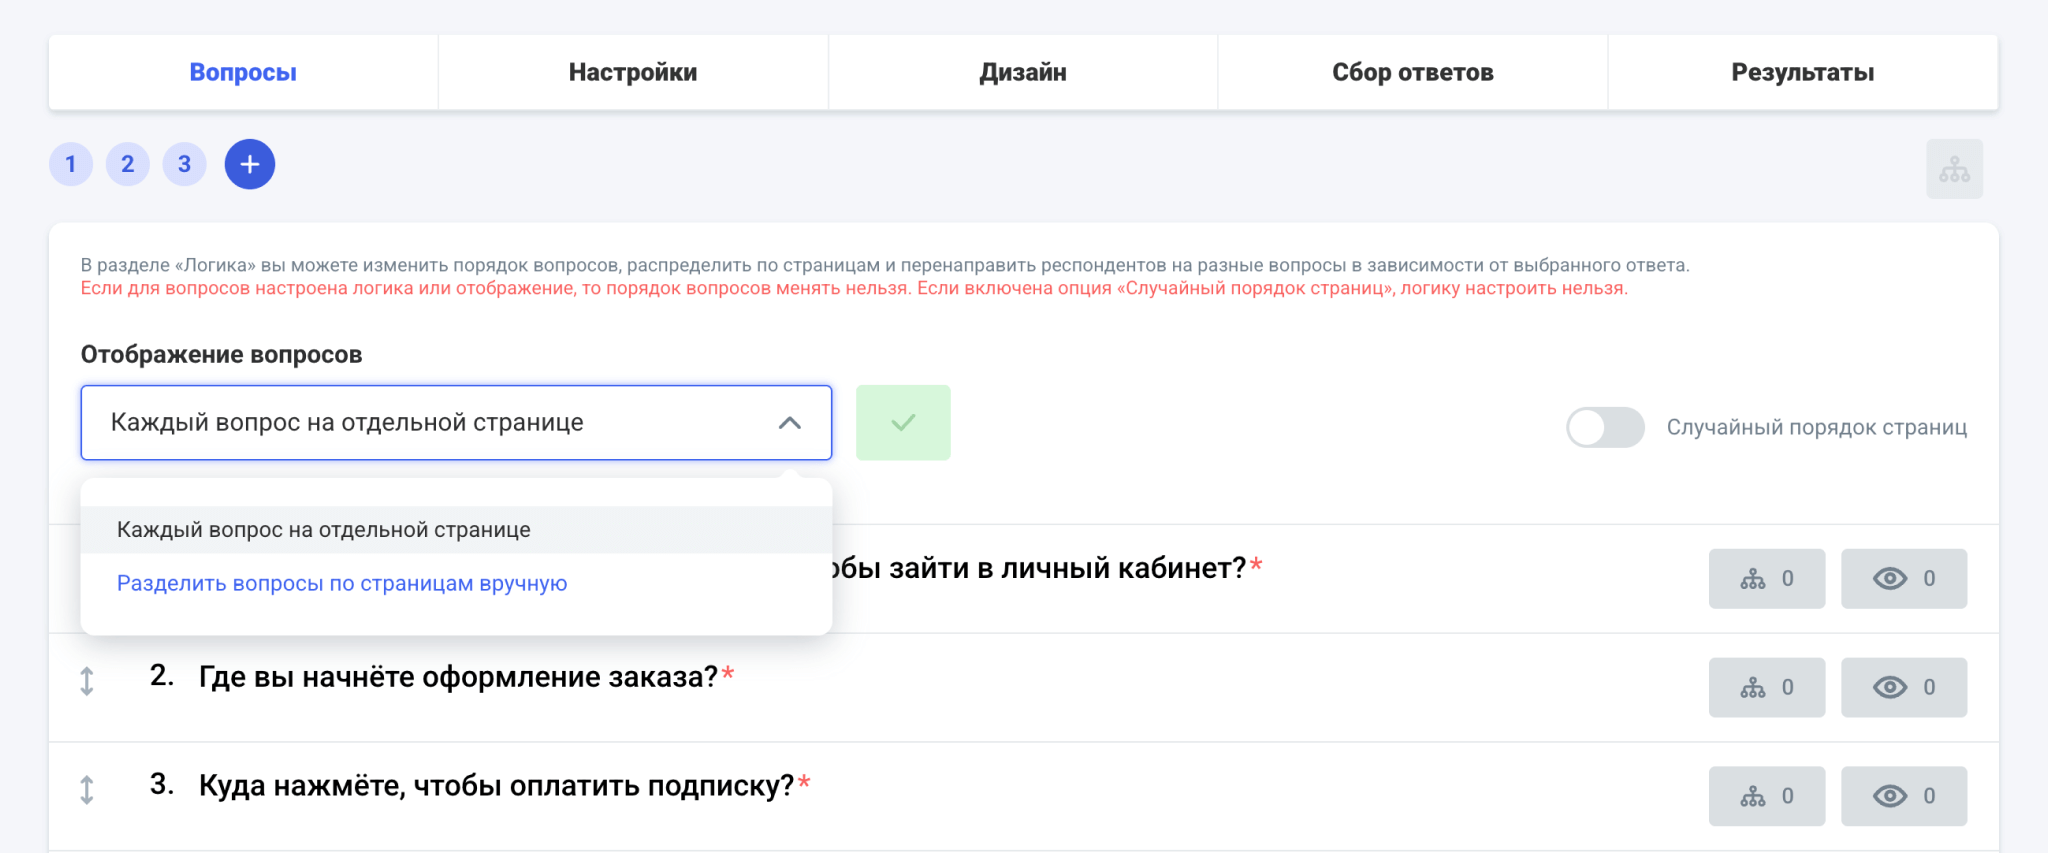Image resolution: width=2048 pixels, height=853 pixels.
Task: Click question «Где вы начнёте оформление заказа?»
Action: pyautogui.click(x=458, y=678)
